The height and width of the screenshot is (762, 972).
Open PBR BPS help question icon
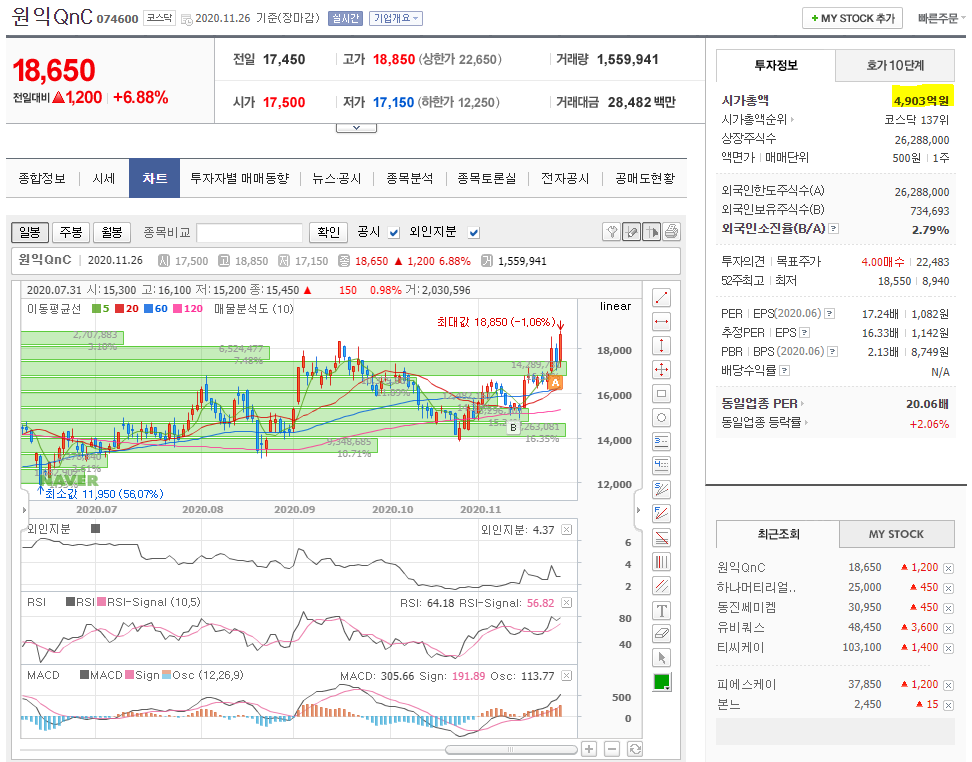(x=833, y=352)
